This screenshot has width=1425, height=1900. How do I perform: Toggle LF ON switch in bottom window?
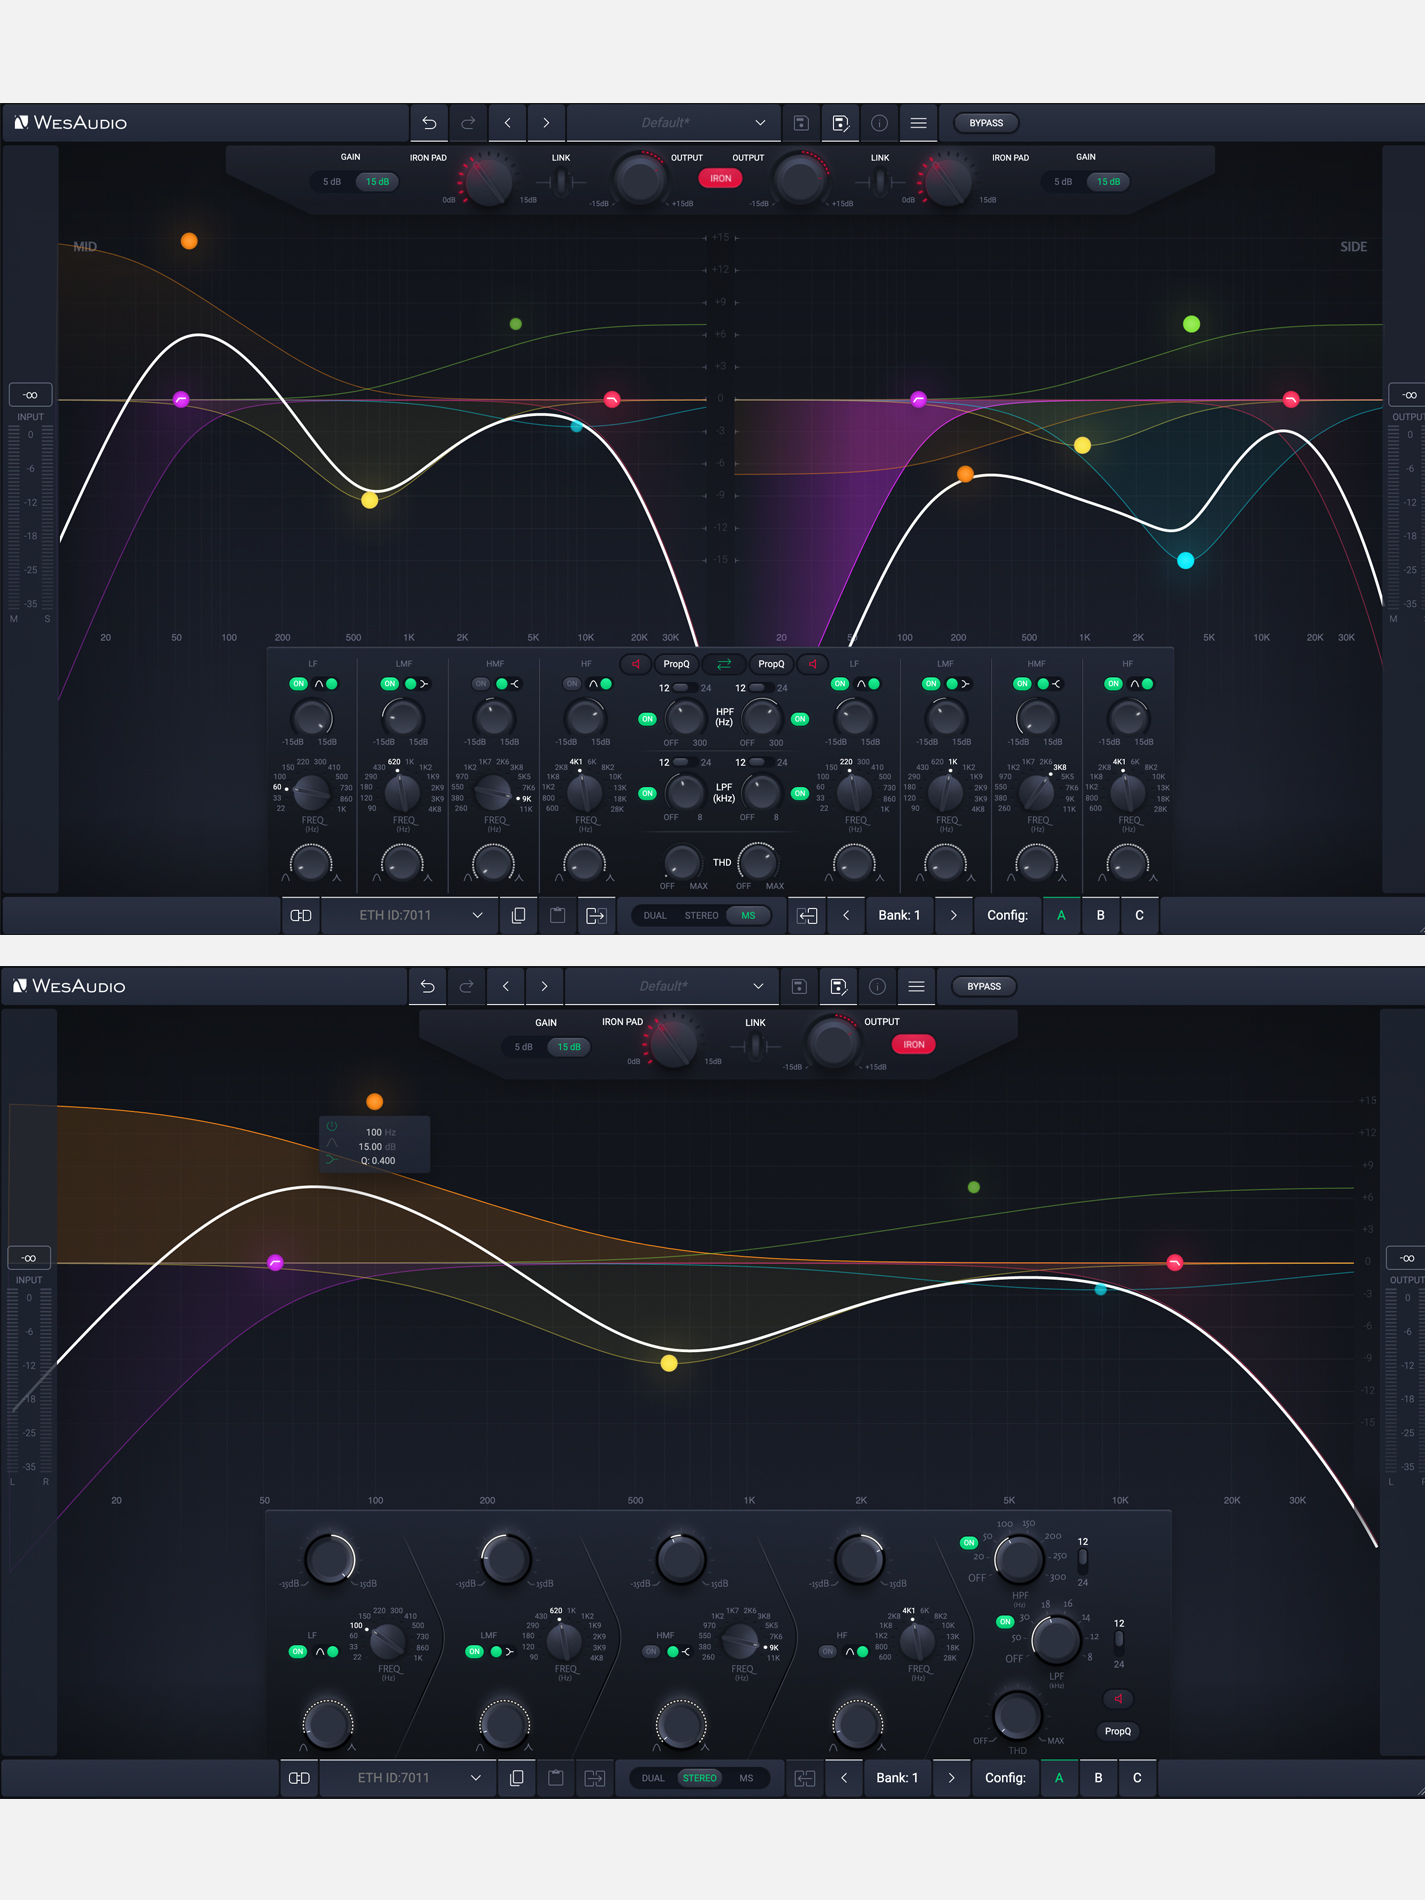(297, 1652)
